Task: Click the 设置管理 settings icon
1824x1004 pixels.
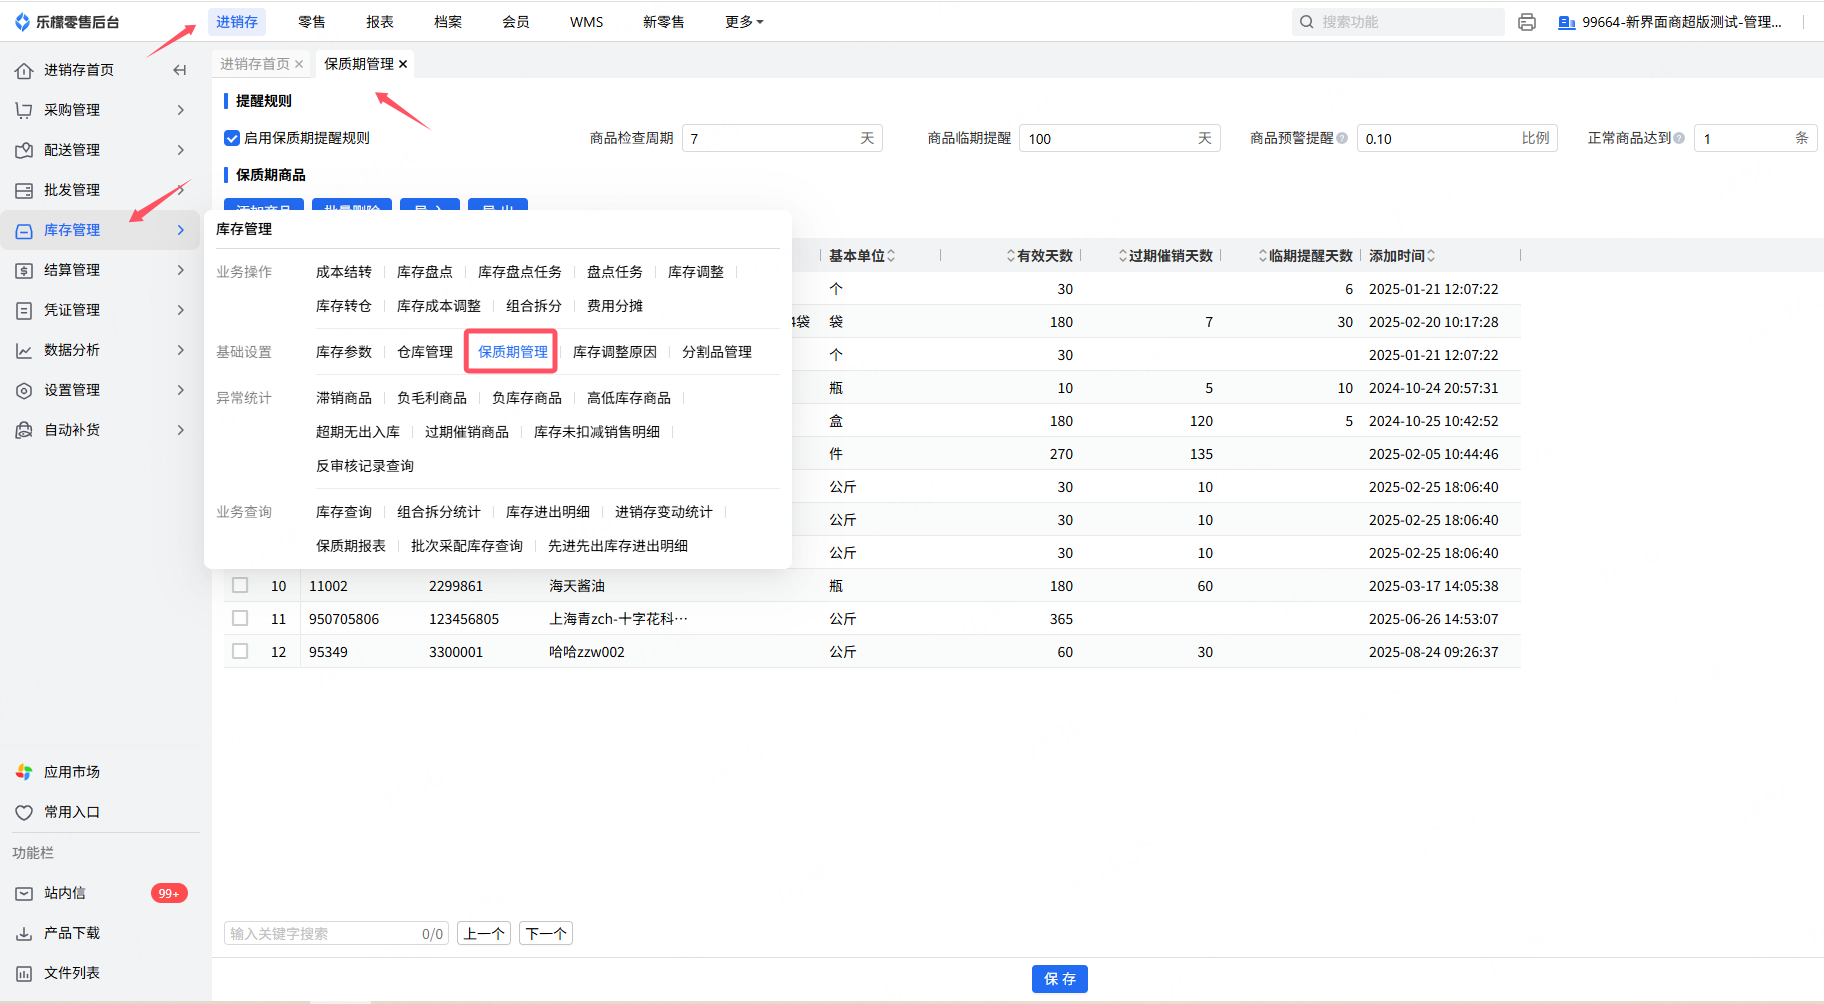Action: pos(24,390)
